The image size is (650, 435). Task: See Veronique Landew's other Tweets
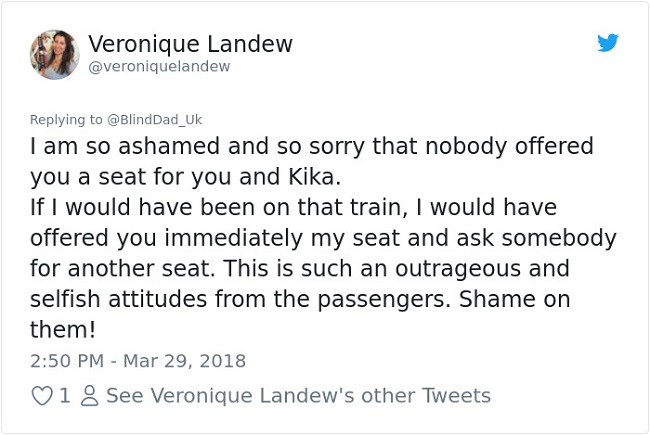(x=298, y=396)
